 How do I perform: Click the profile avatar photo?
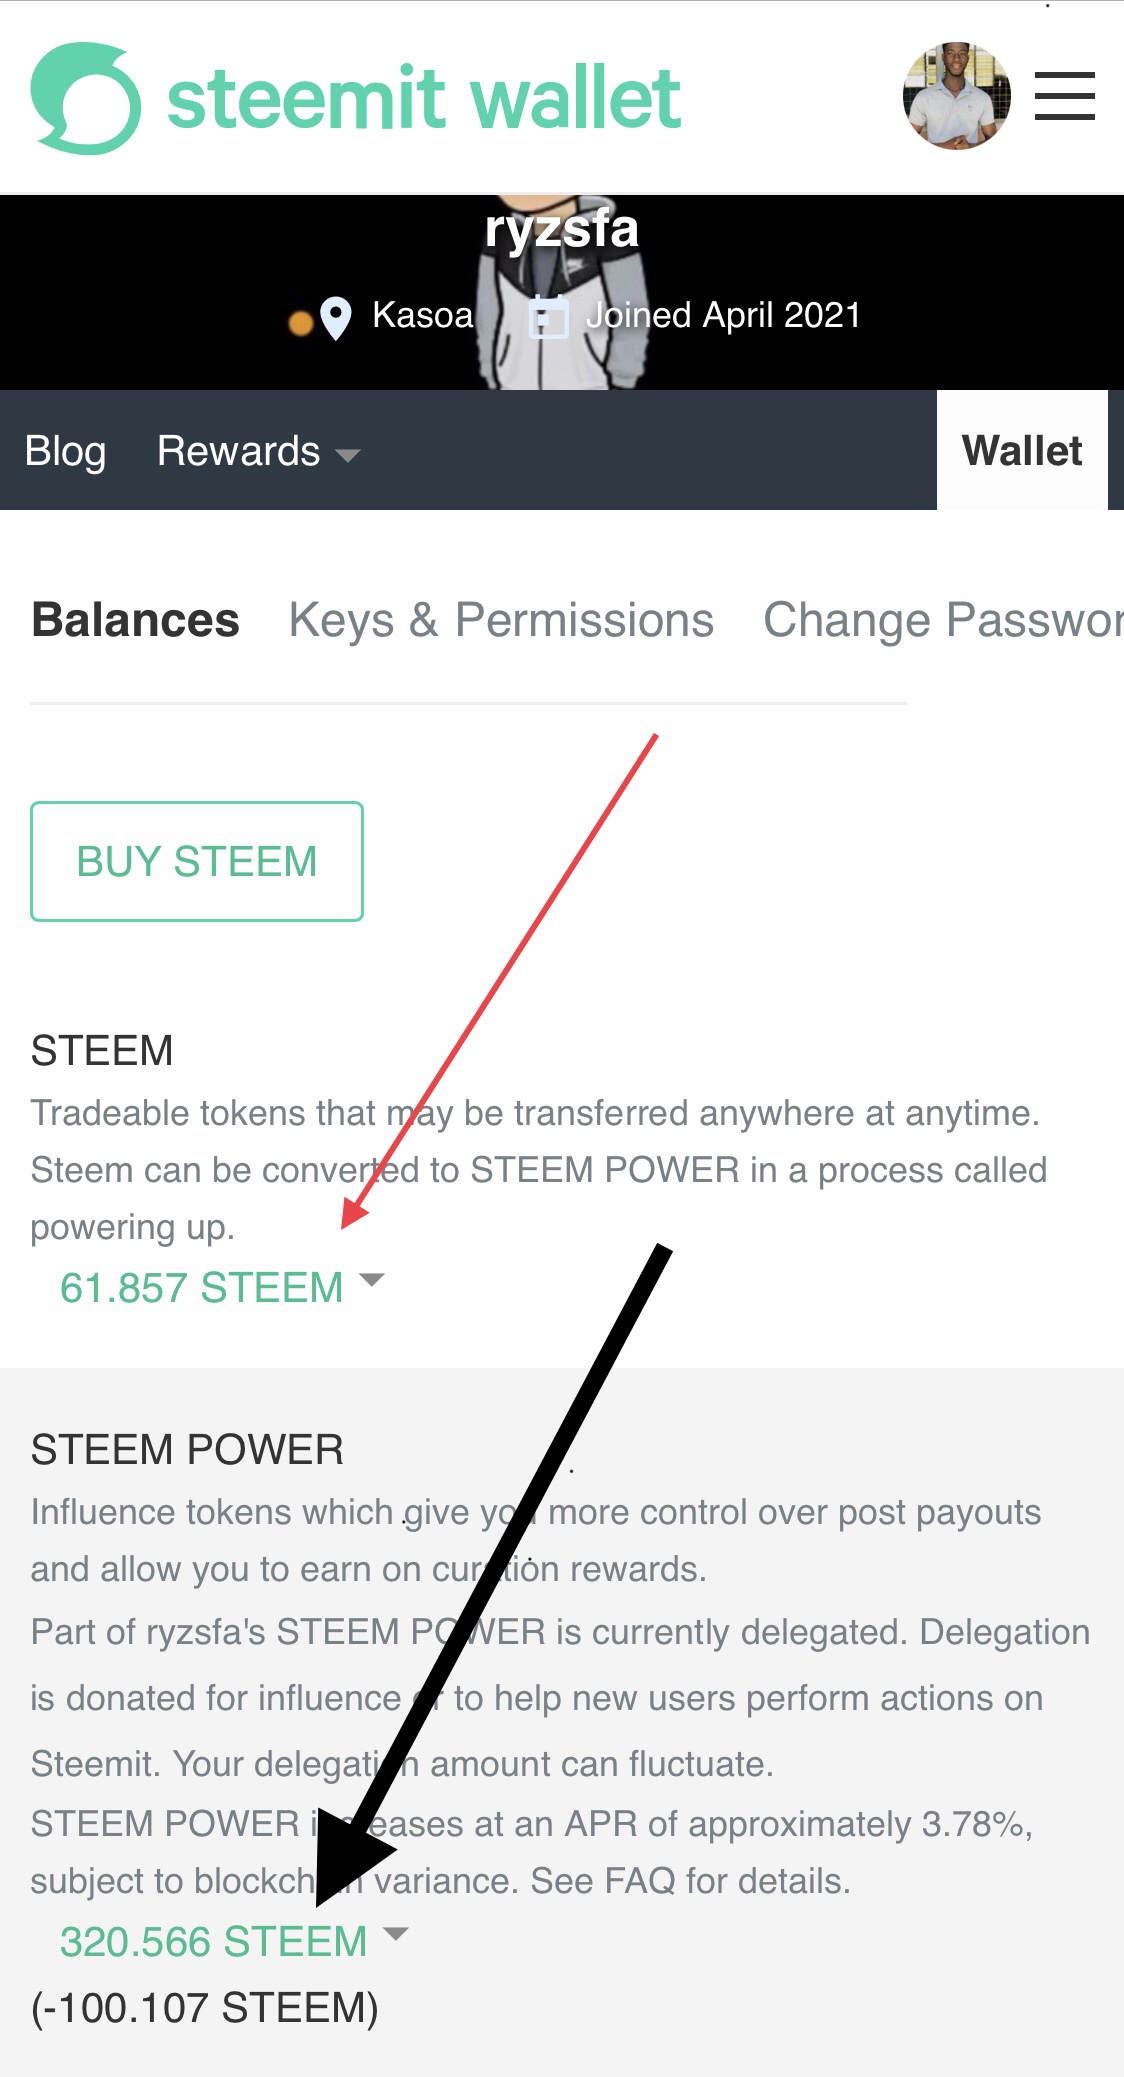[956, 96]
